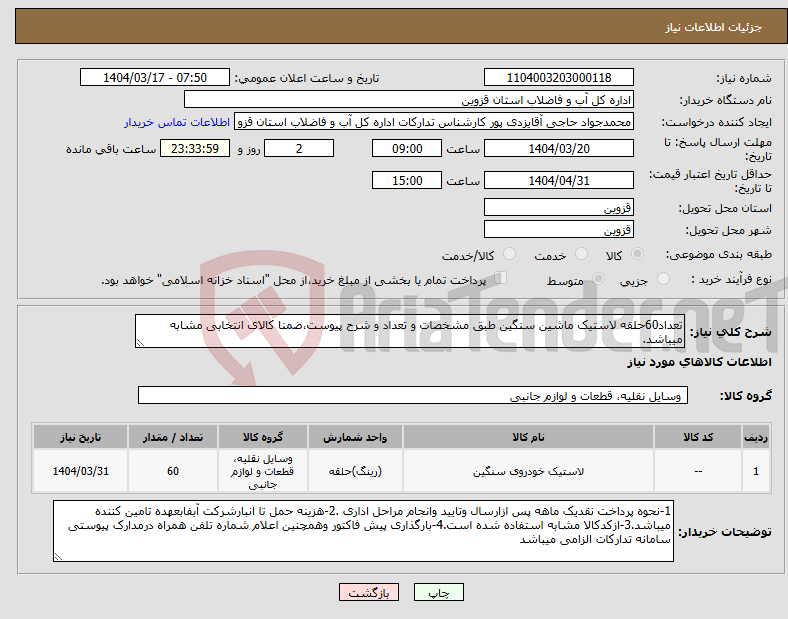Image resolution: width=788 pixels, height=619 pixels.
Task: Click the تعداد / مقدار column header
Action: (173, 437)
